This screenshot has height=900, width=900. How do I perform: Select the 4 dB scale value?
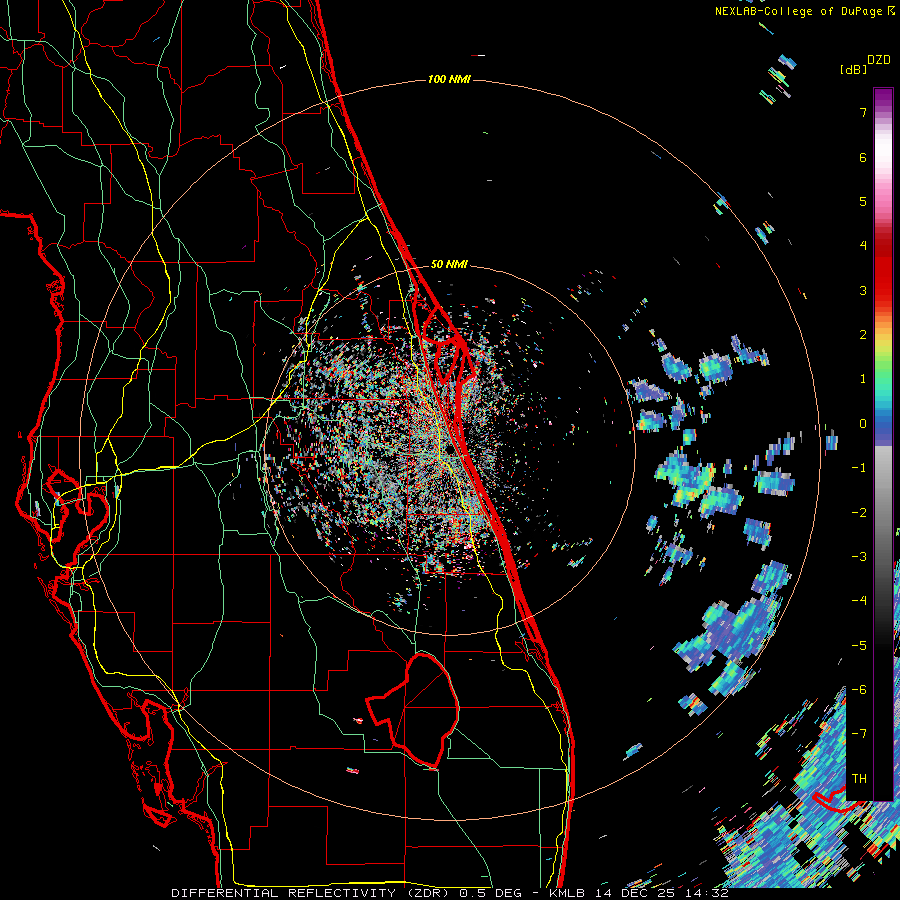tap(863, 246)
